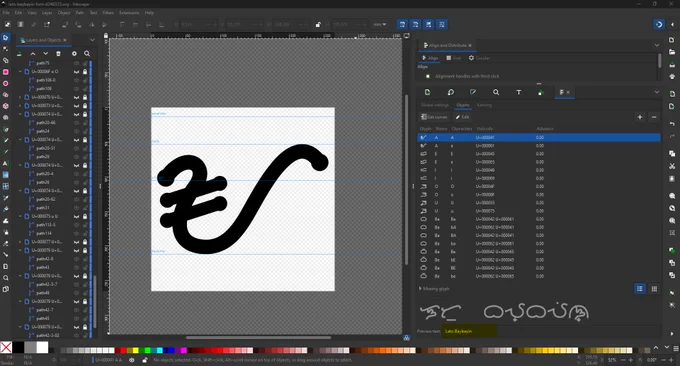Click the canvas horizontal scrollbar

[x=258, y=337]
